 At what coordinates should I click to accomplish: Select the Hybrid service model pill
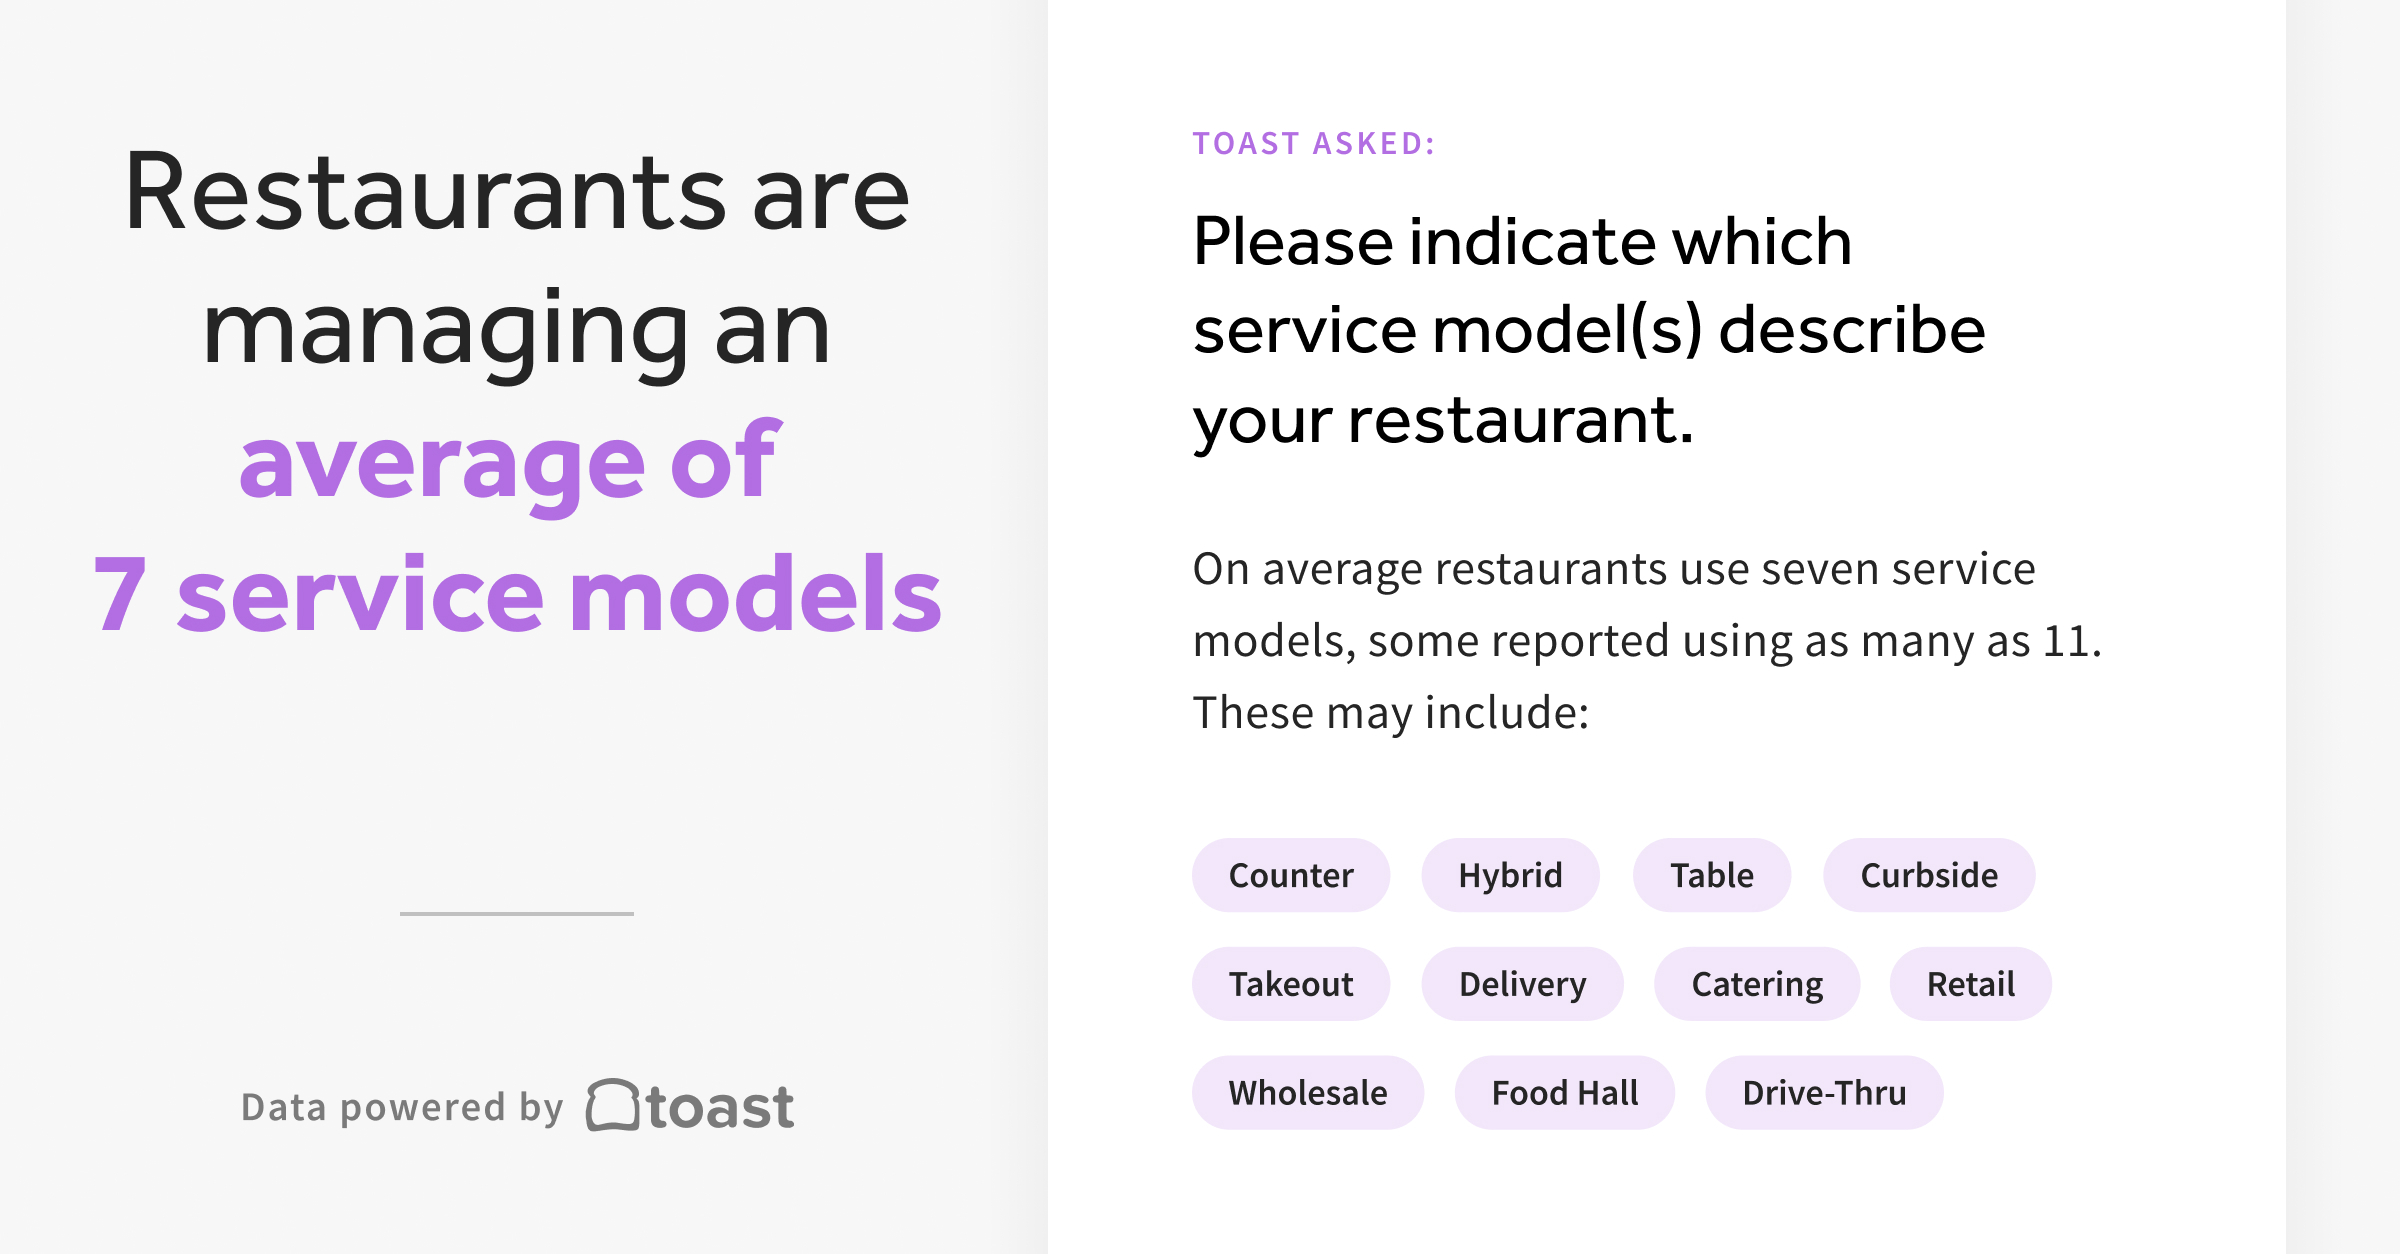tap(1510, 875)
